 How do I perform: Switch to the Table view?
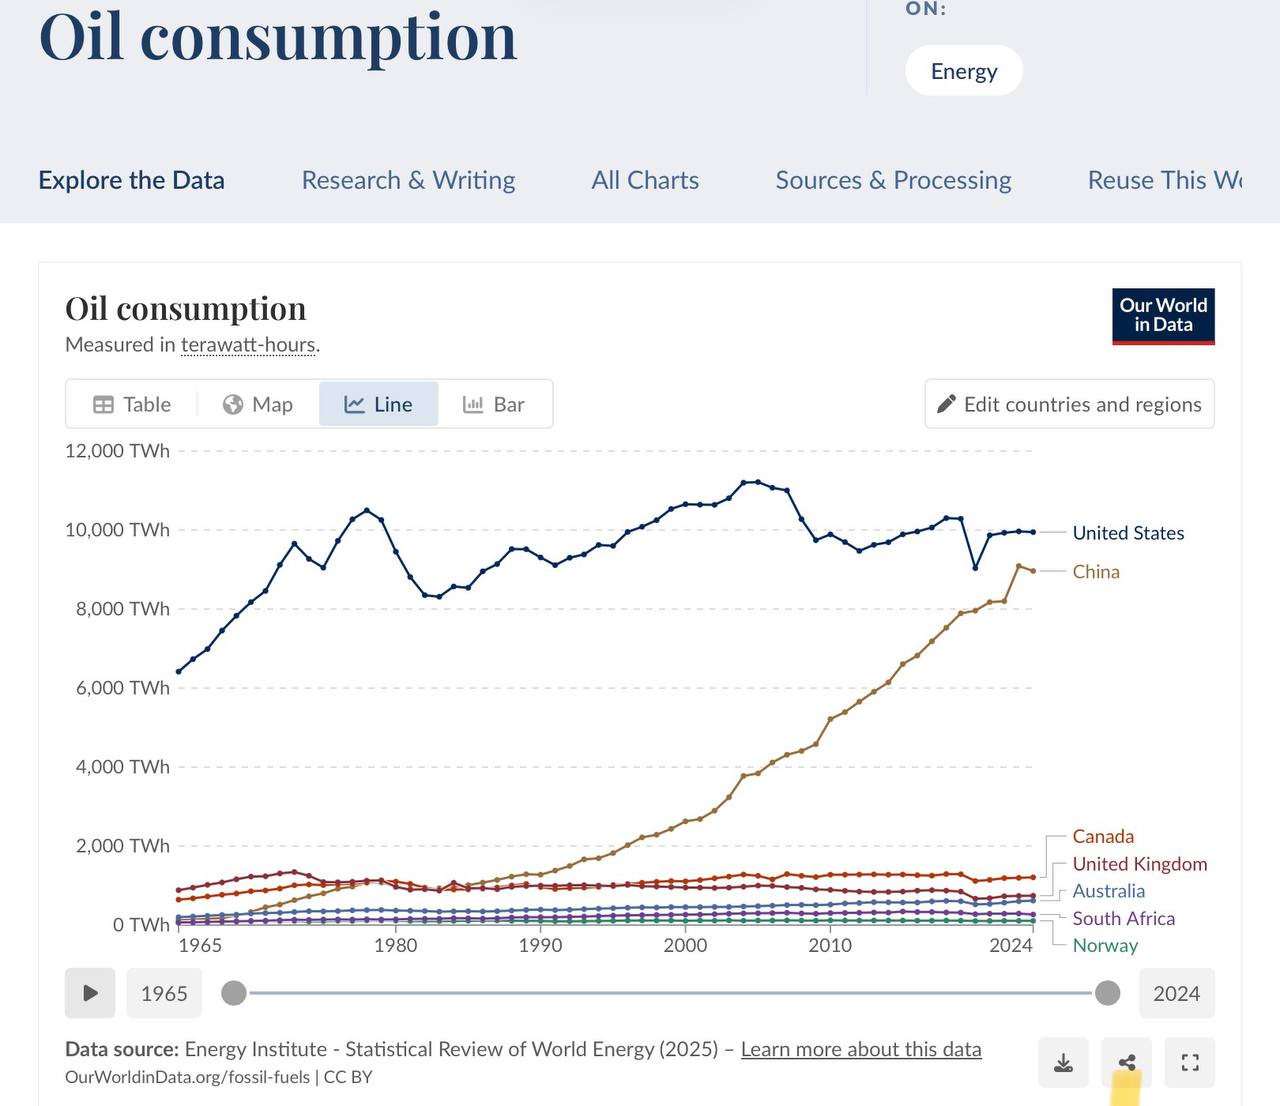(132, 404)
